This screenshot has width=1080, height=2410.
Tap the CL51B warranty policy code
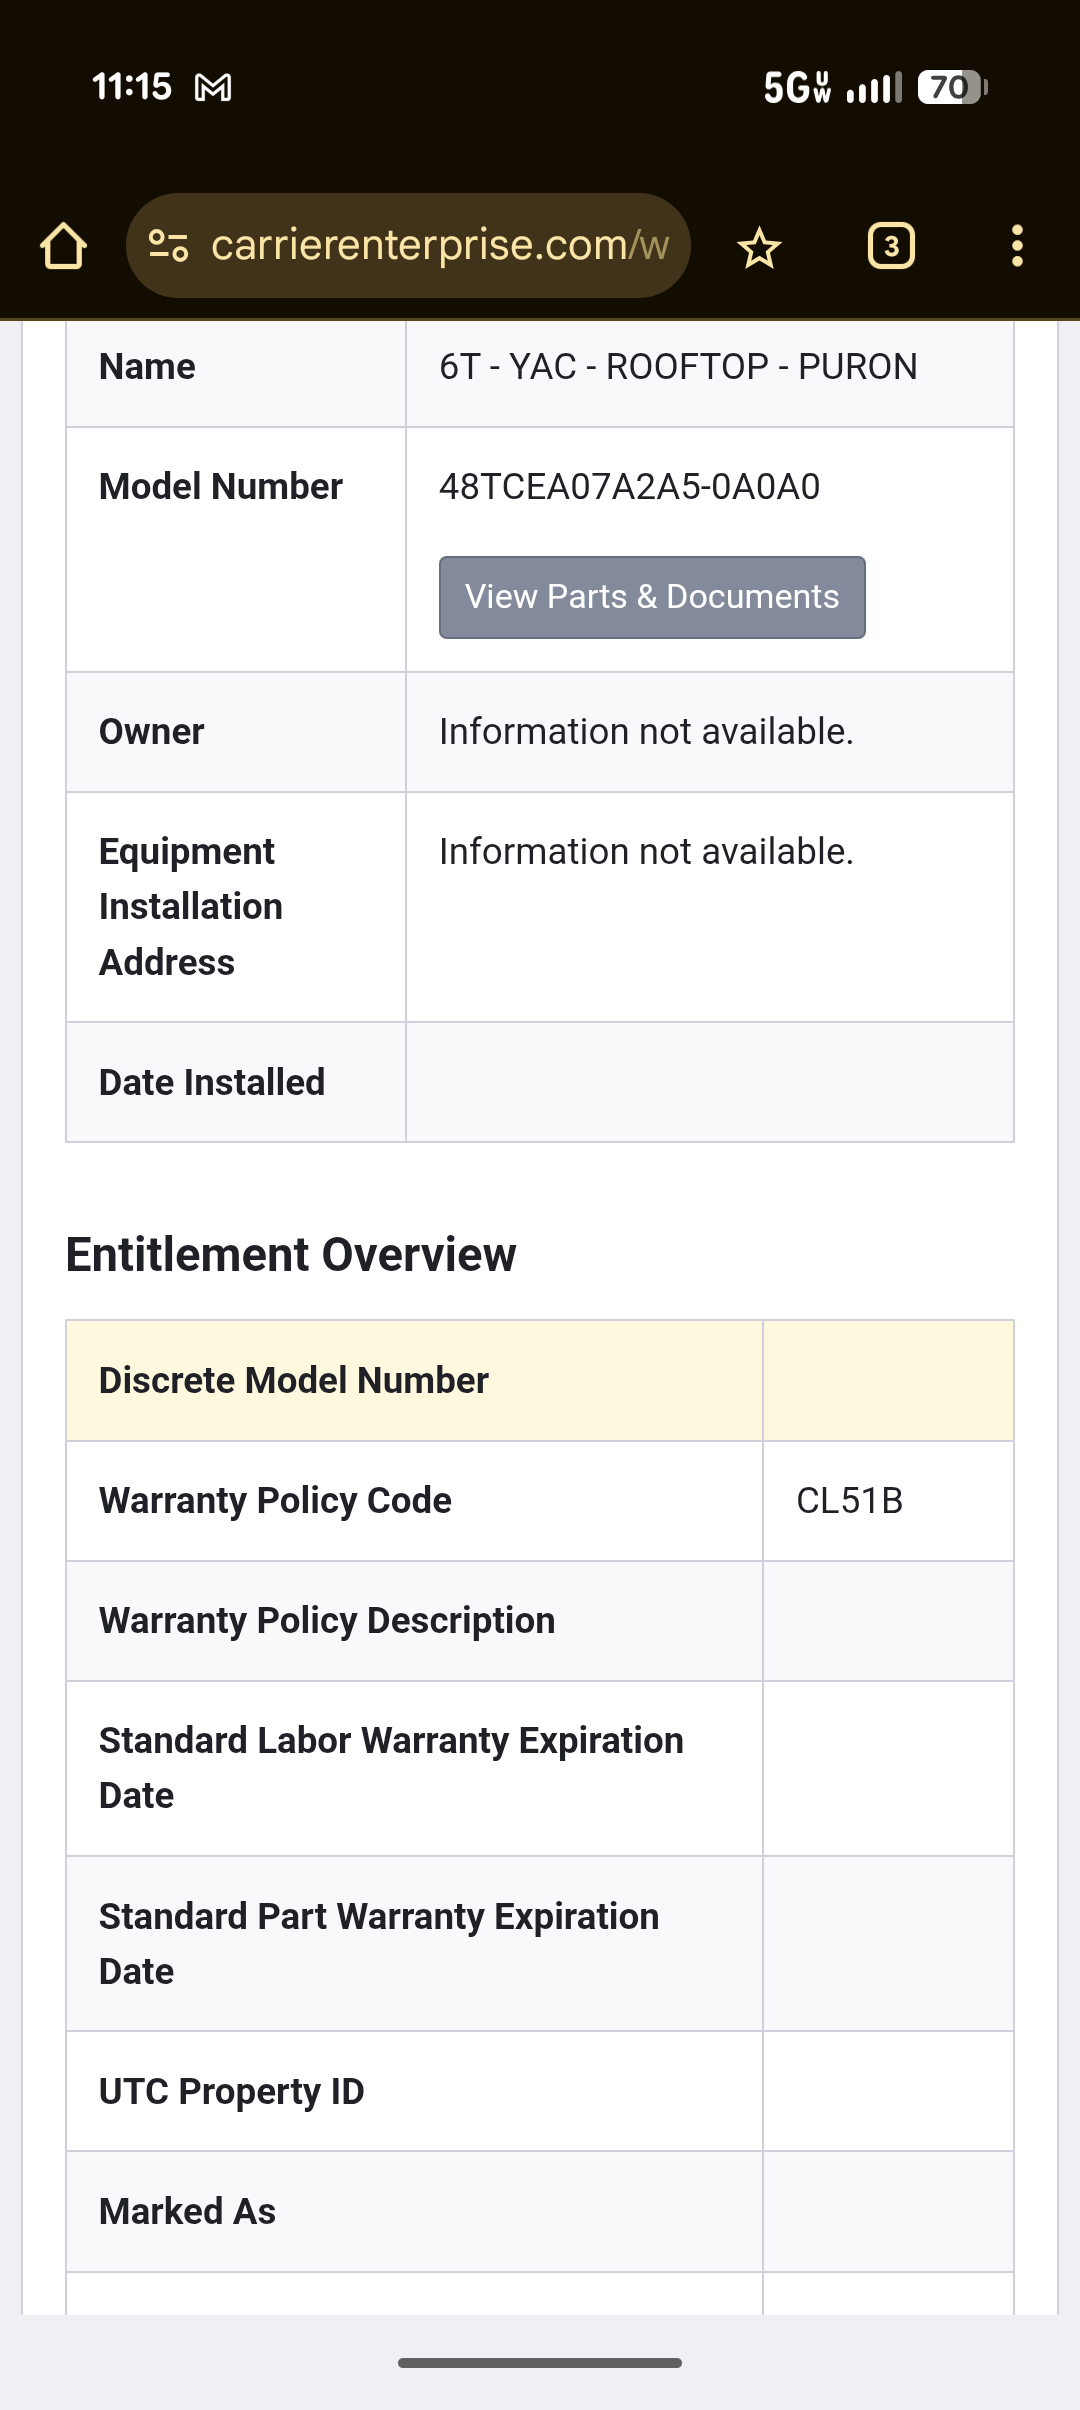(x=849, y=1501)
